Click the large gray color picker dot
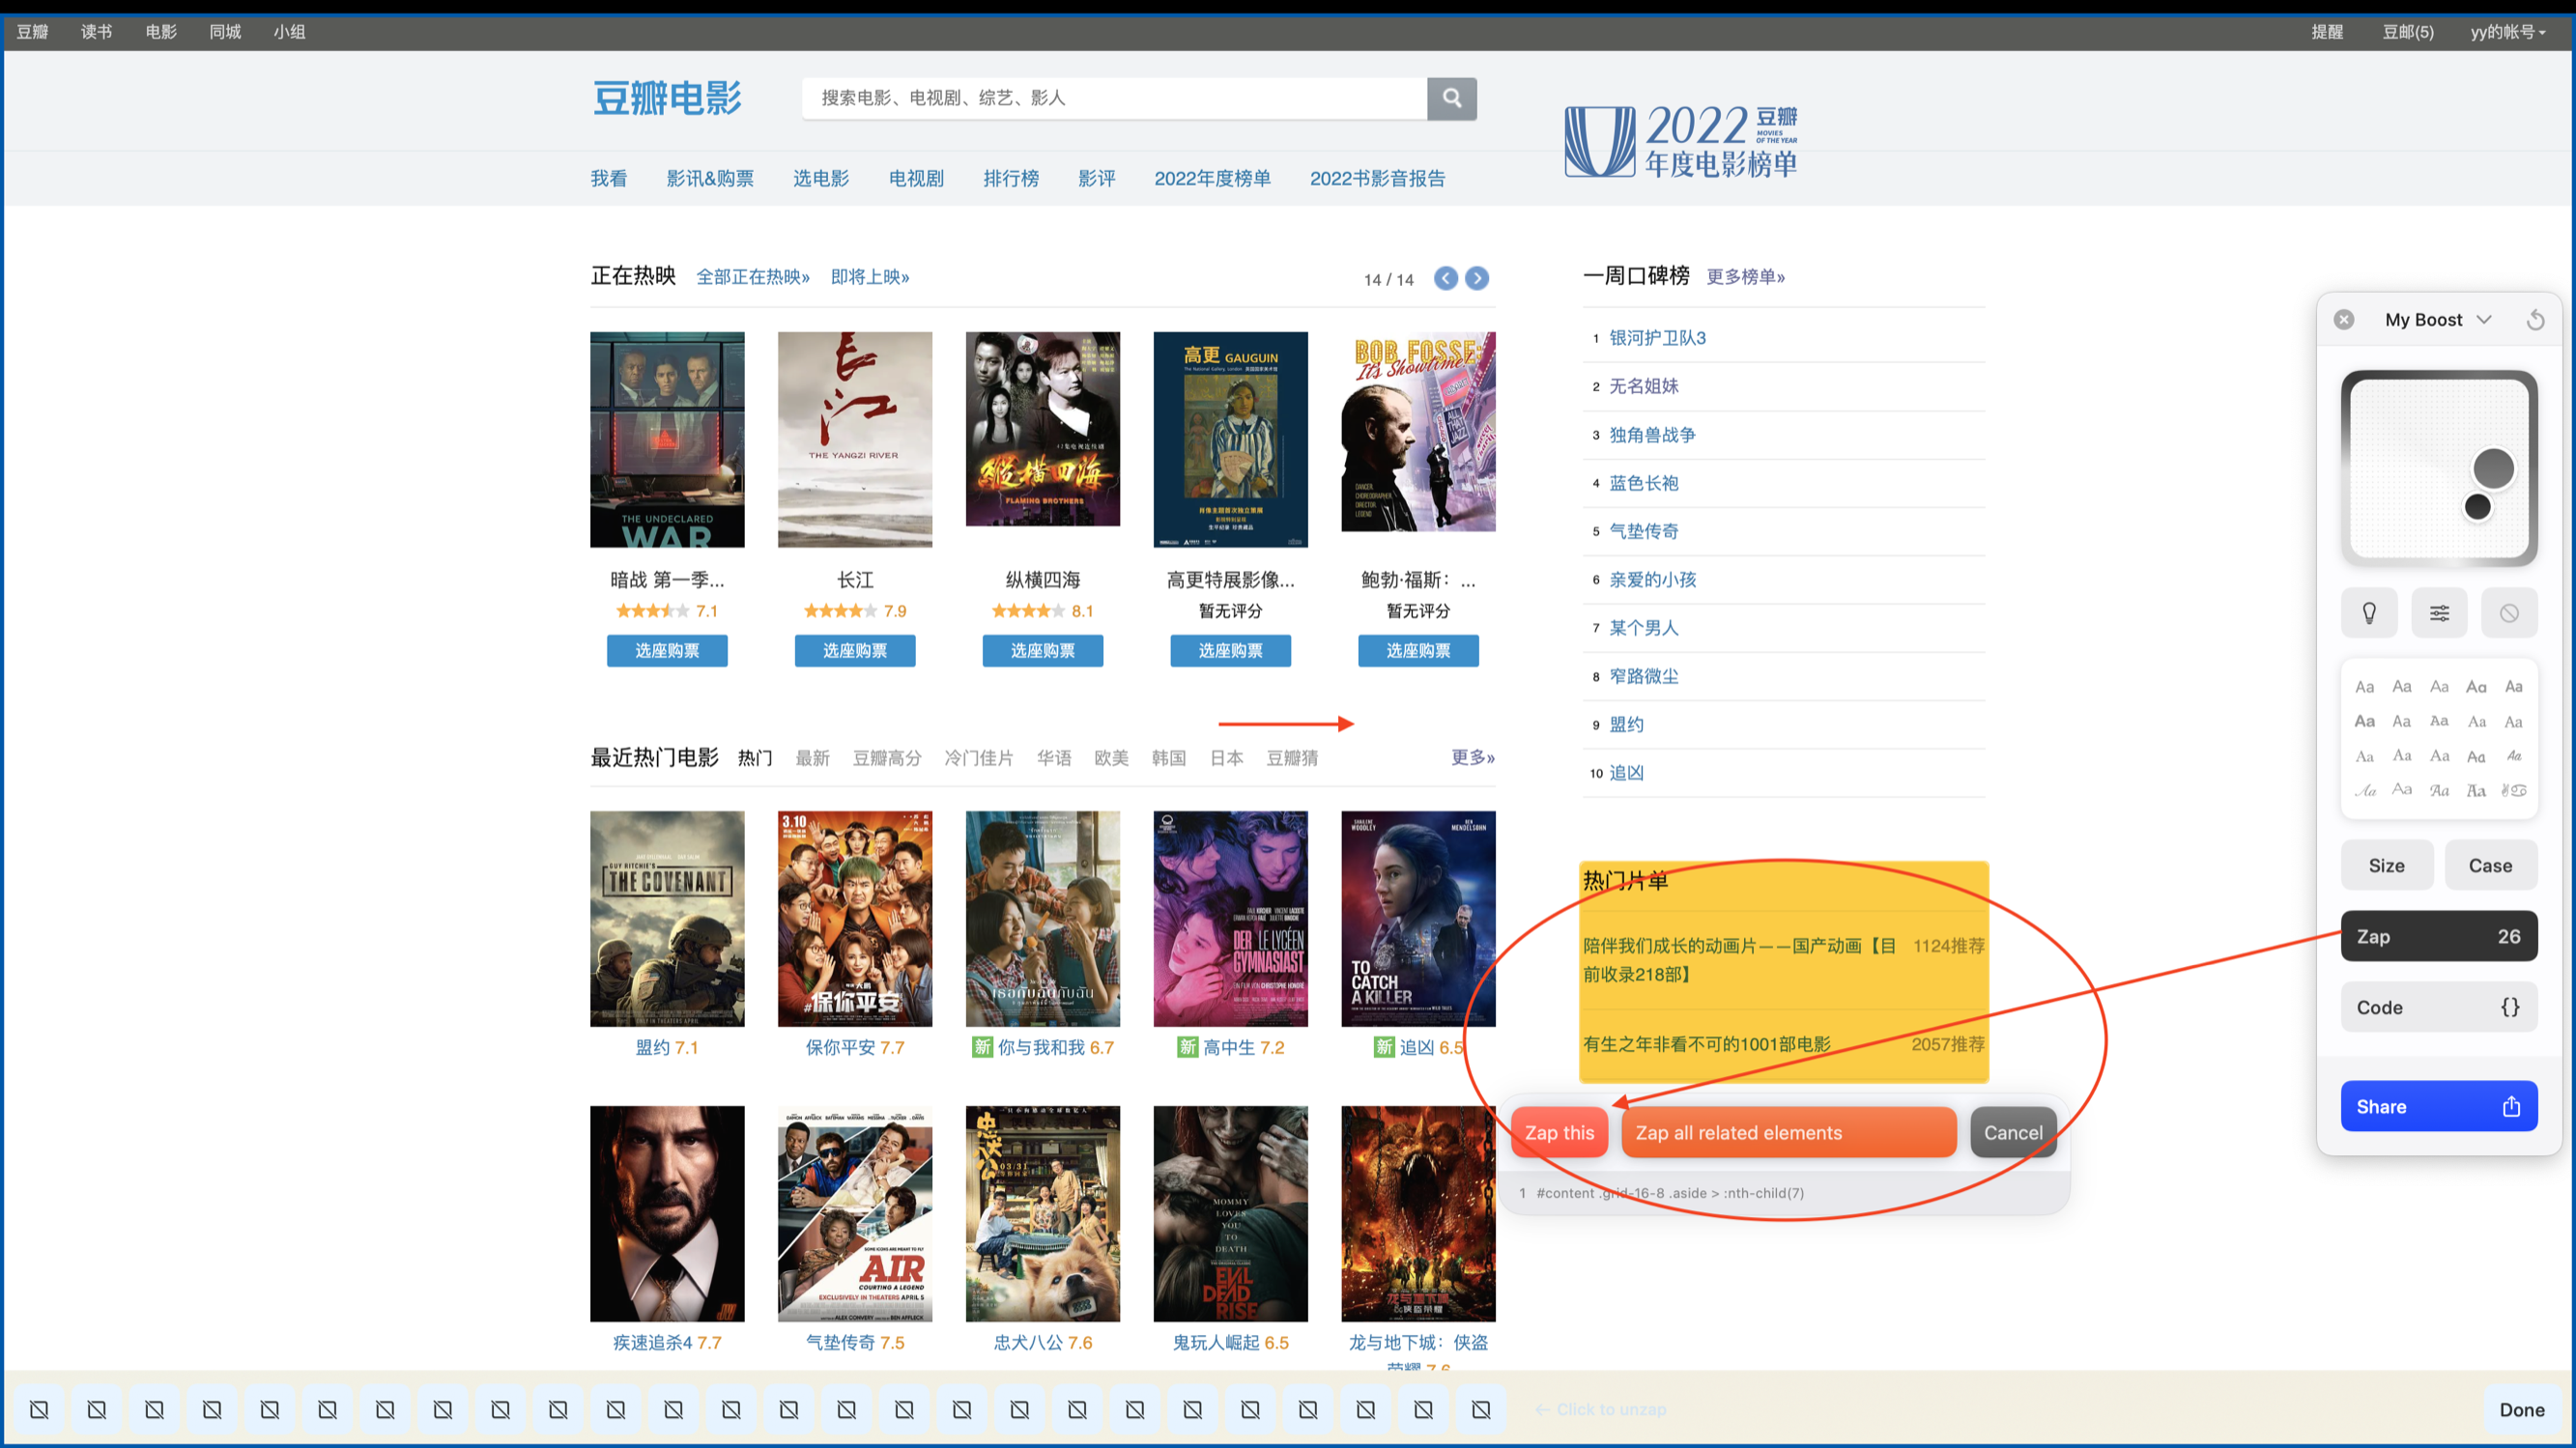2576x1448 pixels. tap(2492, 468)
